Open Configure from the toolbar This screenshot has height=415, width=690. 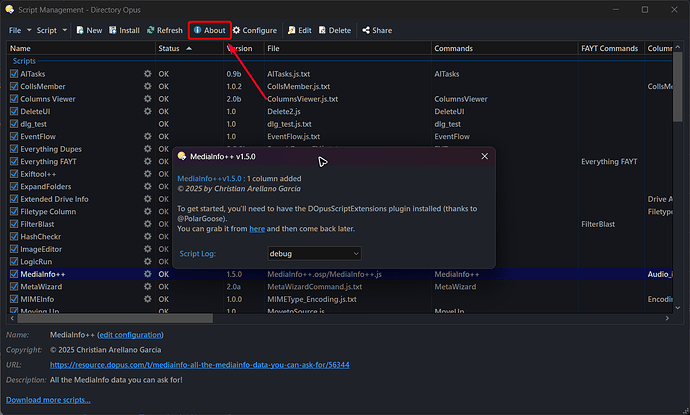(254, 30)
